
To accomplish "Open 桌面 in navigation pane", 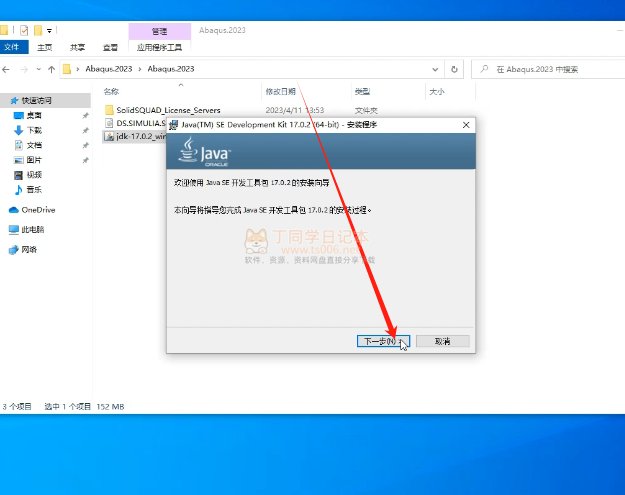I will (x=34, y=116).
